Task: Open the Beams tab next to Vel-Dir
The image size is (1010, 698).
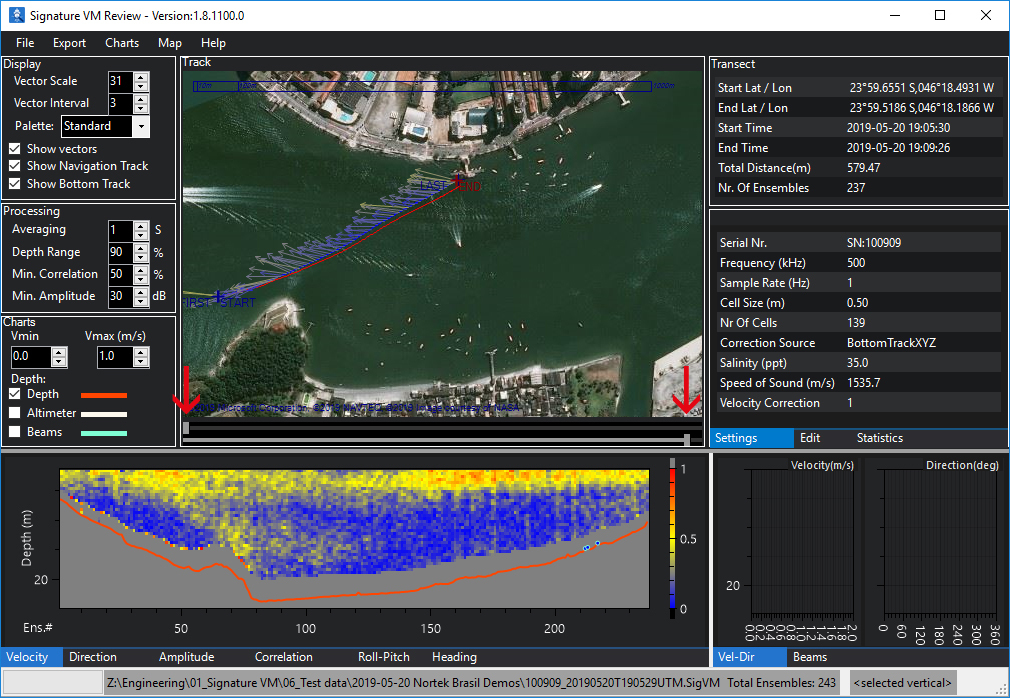Action: coord(810,657)
